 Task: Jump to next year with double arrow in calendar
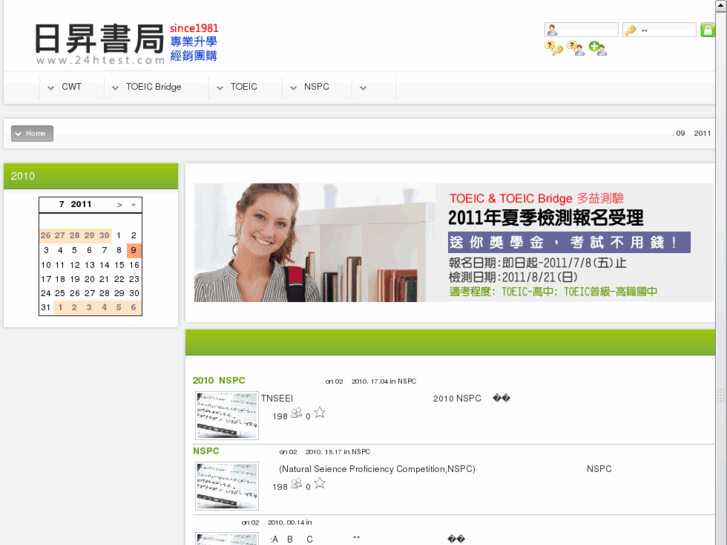click(x=134, y=205)
